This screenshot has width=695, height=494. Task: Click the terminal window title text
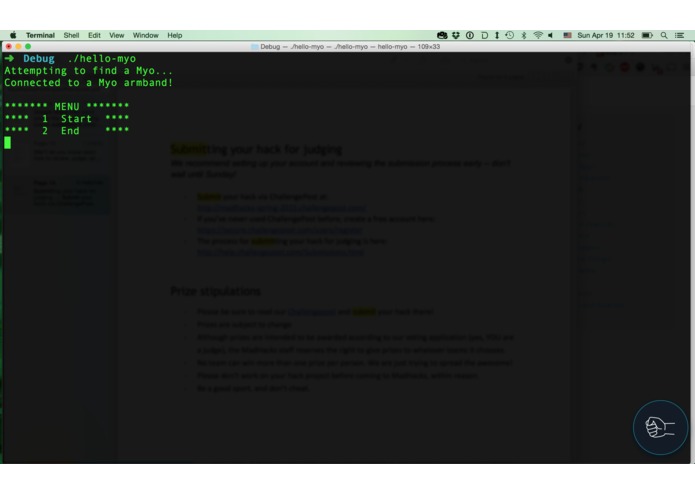(350, 47)
